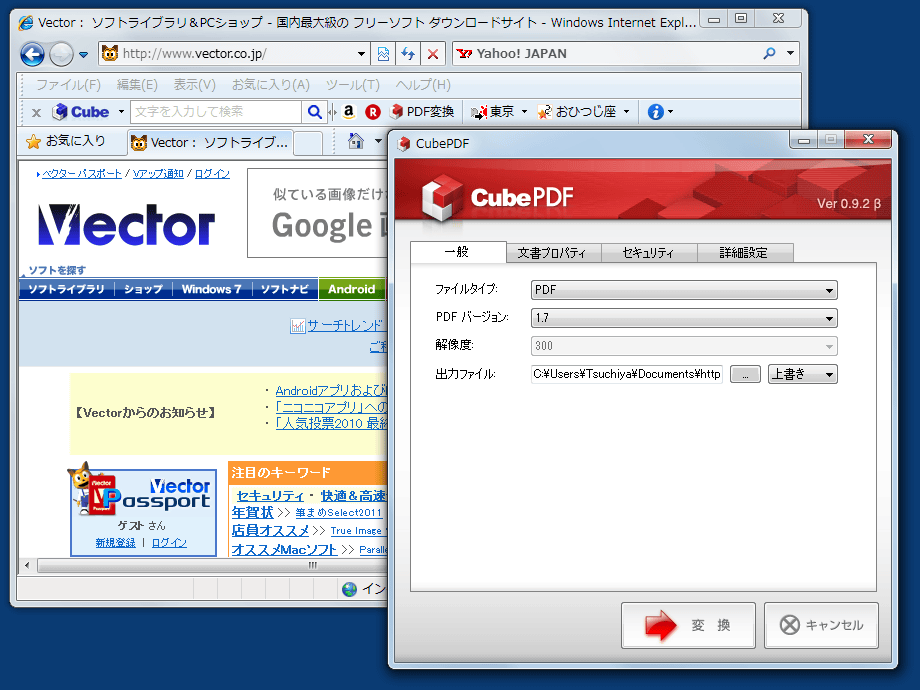Screen dimensions: 920x690
Task: Go back with the IE back arrow
Action: coord(32,55)
